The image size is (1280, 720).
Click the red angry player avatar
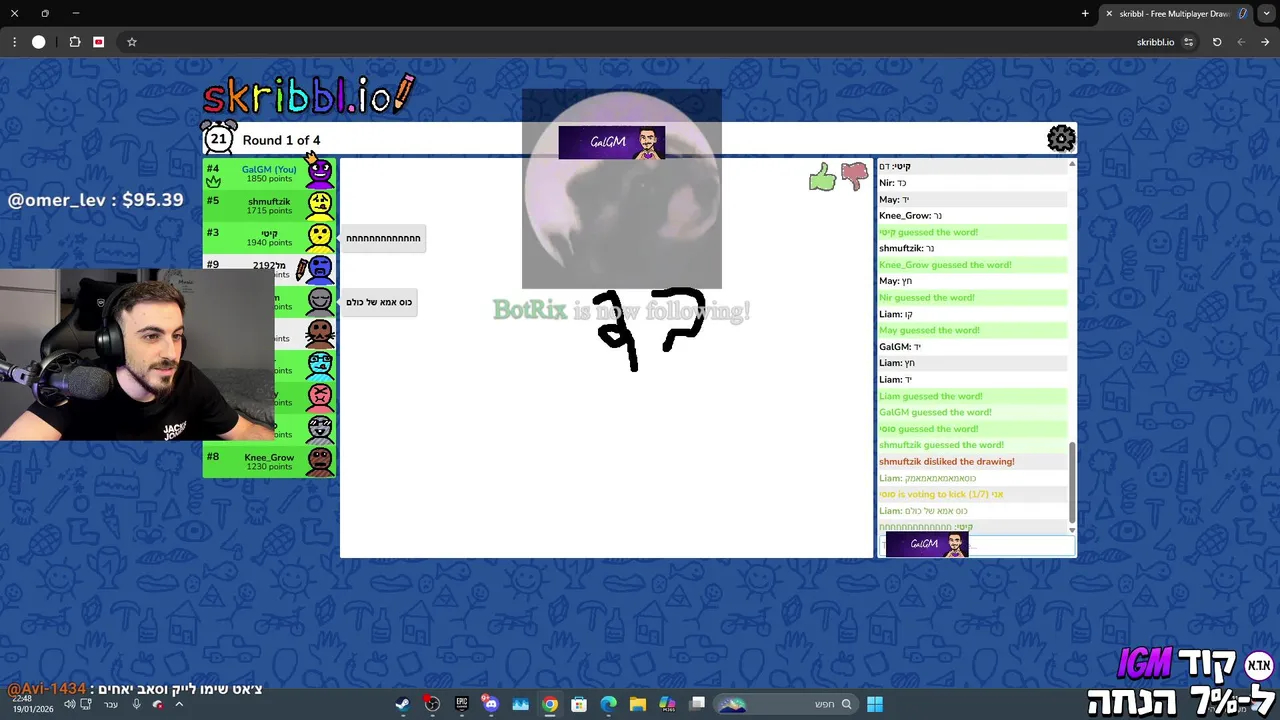click(x=320, y=397)
